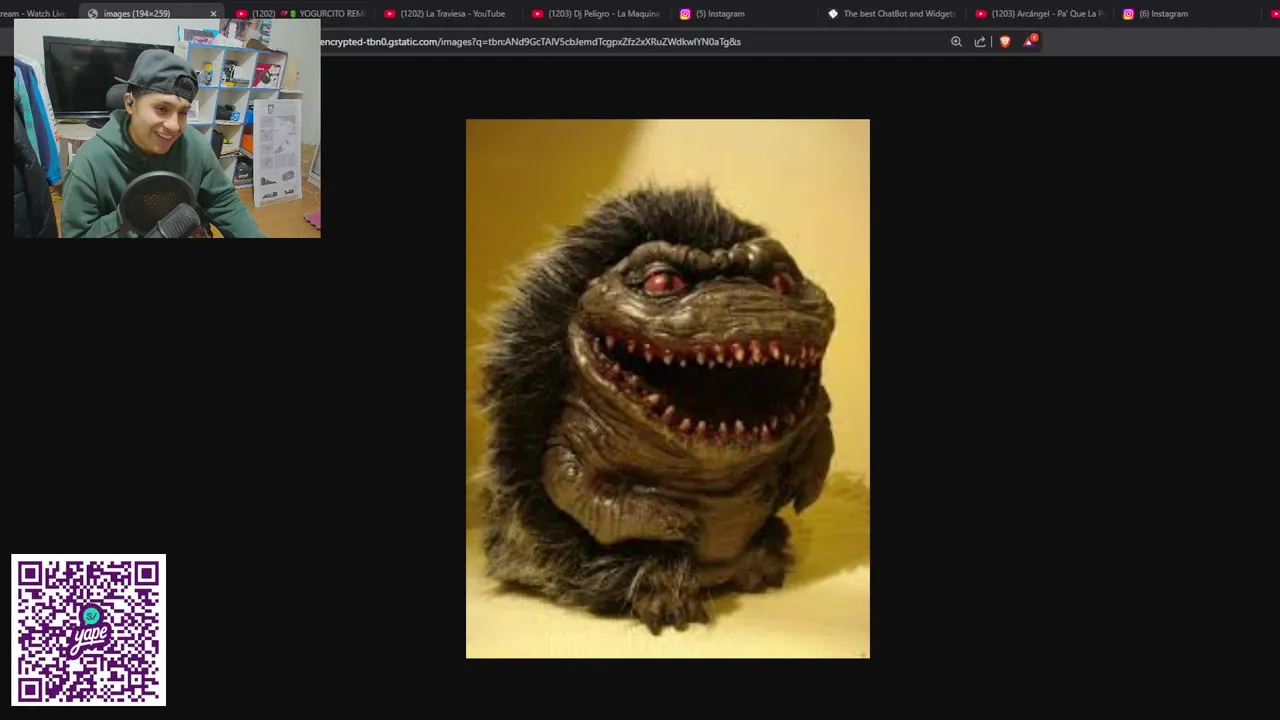Switch to the images (194×259) tab

[150, 14]
